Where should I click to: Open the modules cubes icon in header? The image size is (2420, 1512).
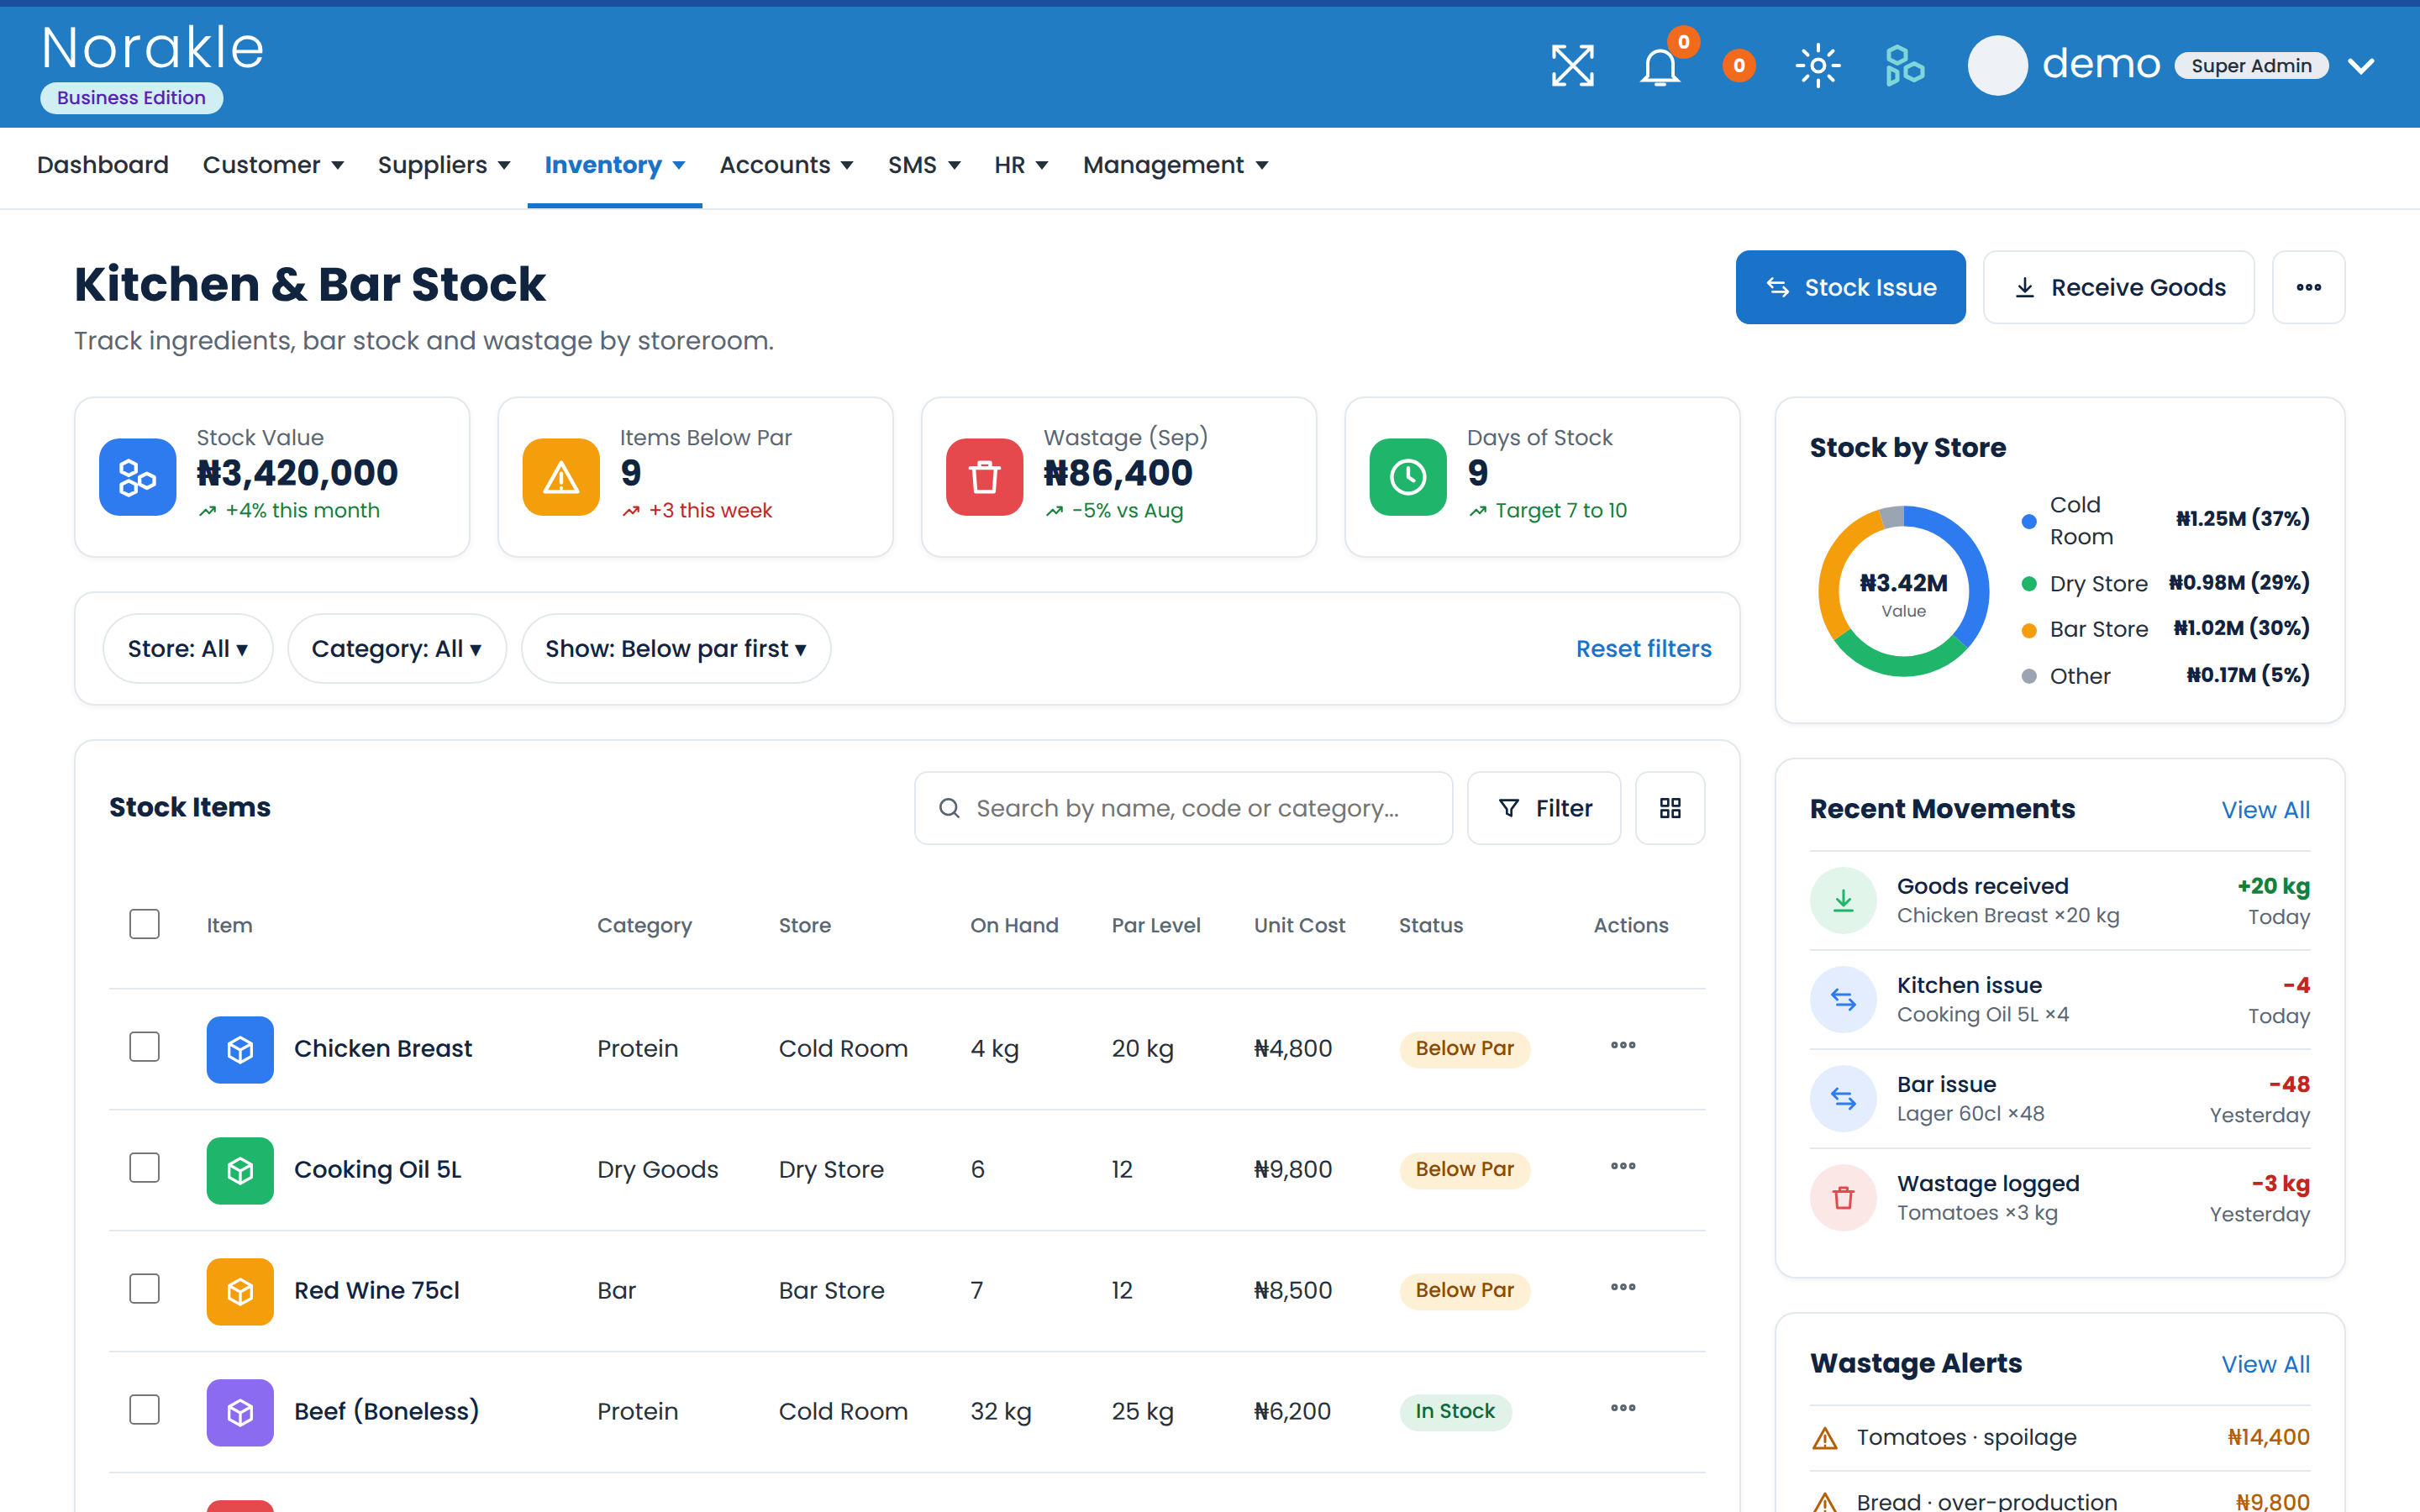tap(1904, 66)
